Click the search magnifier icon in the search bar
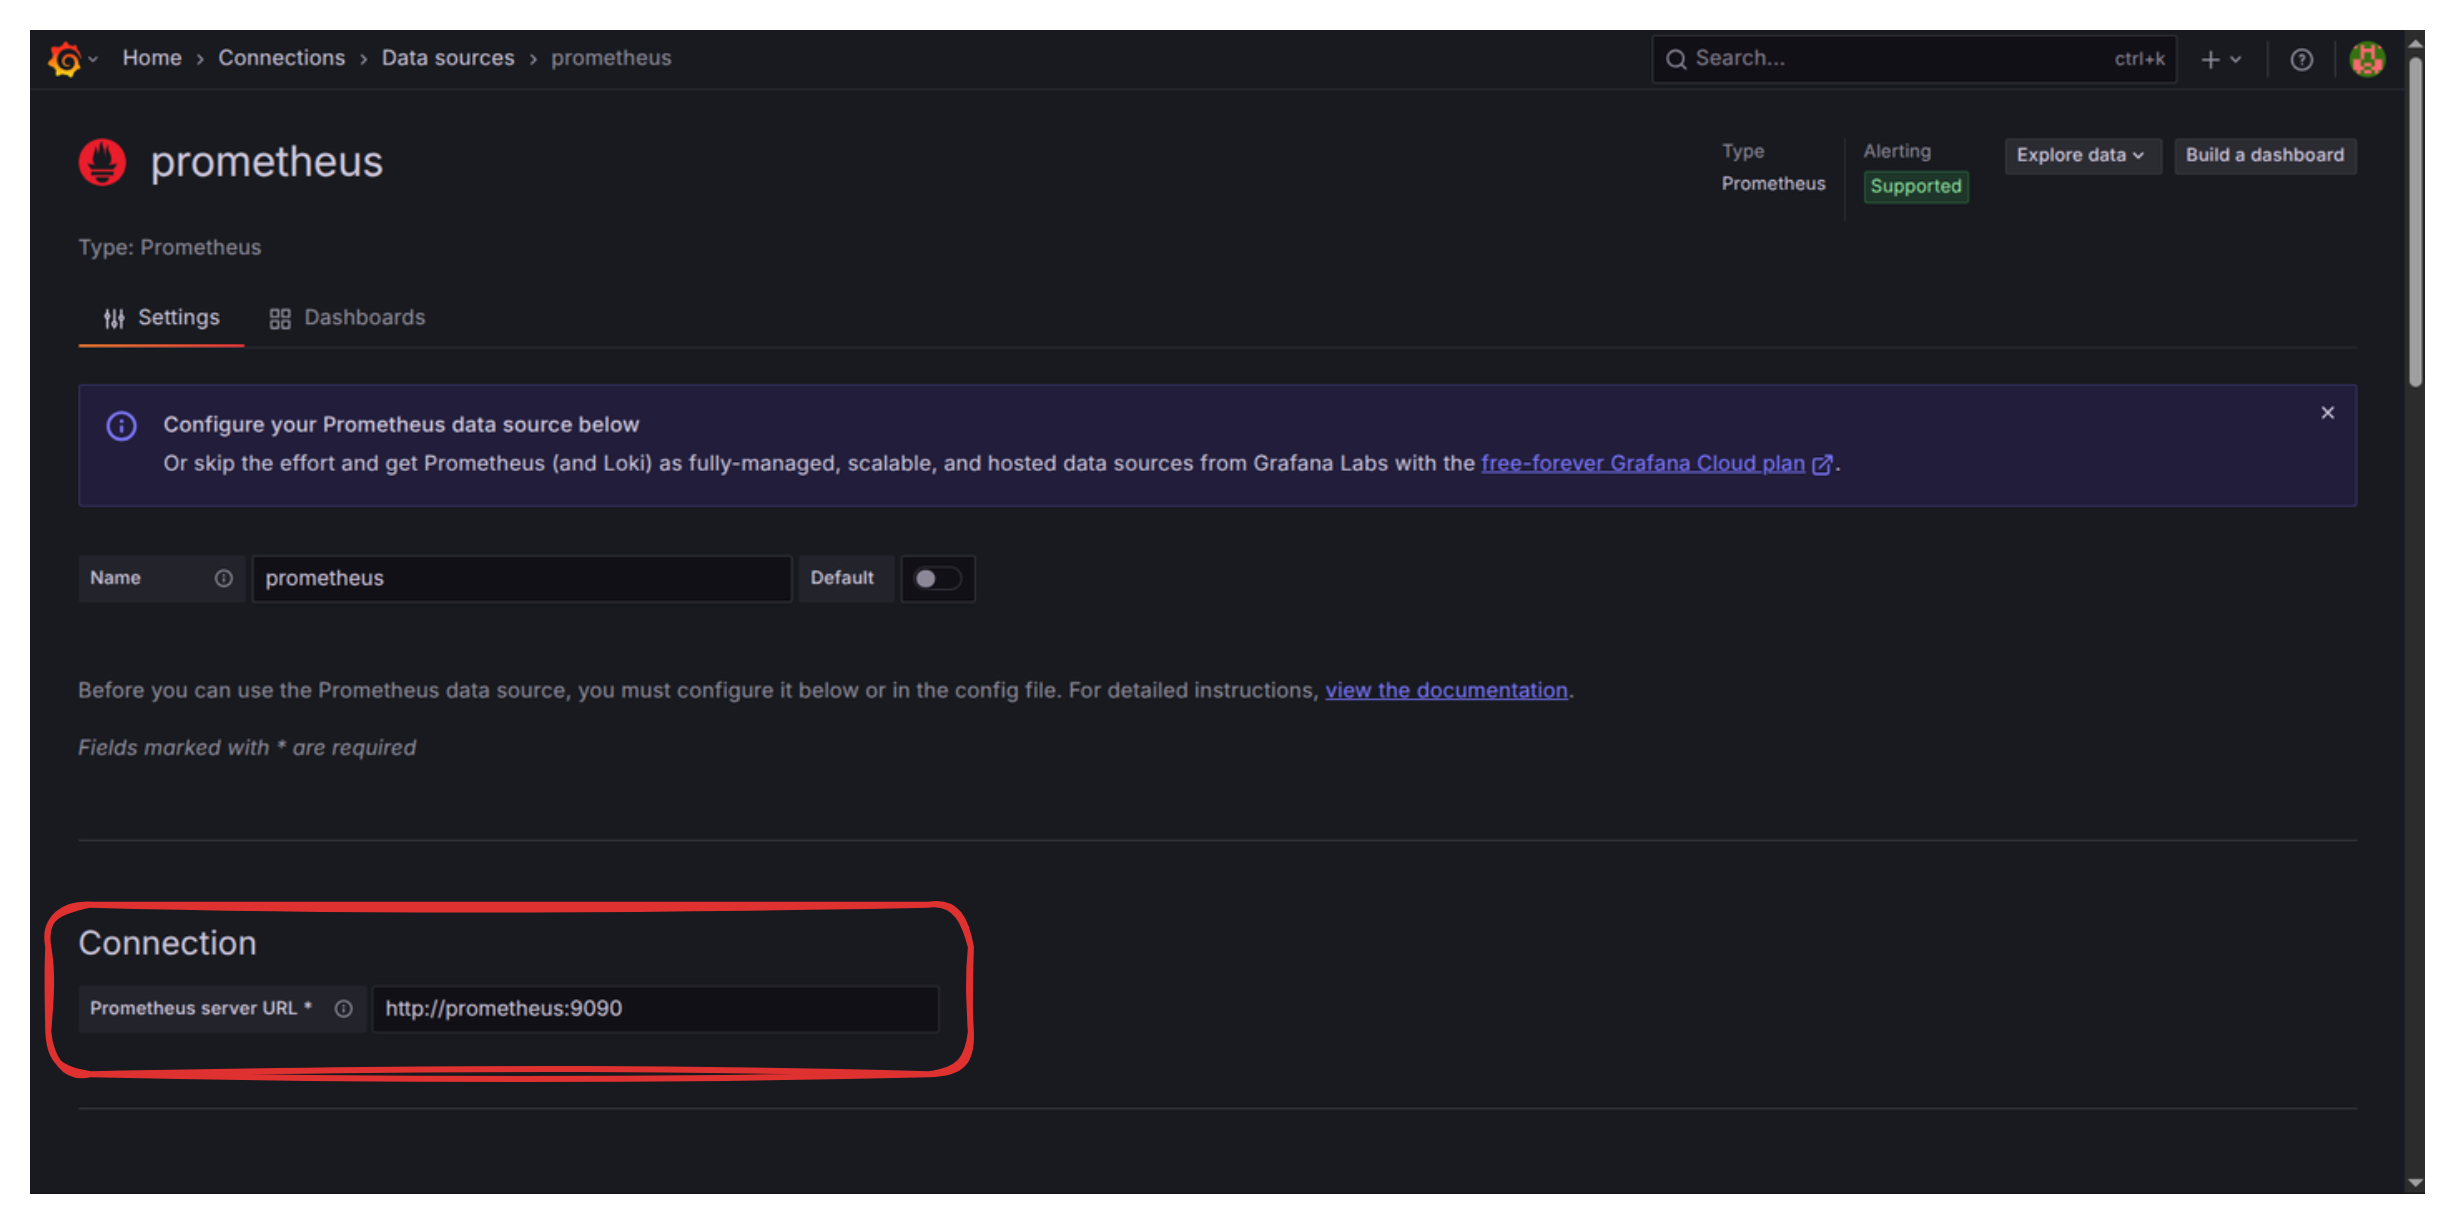 click(1677, 59)
